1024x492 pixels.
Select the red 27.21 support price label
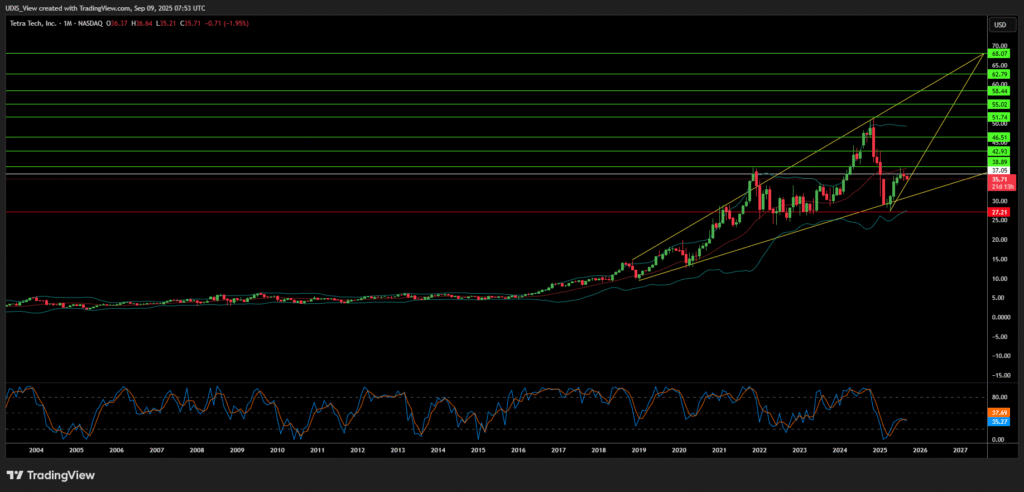pos(998,212)
